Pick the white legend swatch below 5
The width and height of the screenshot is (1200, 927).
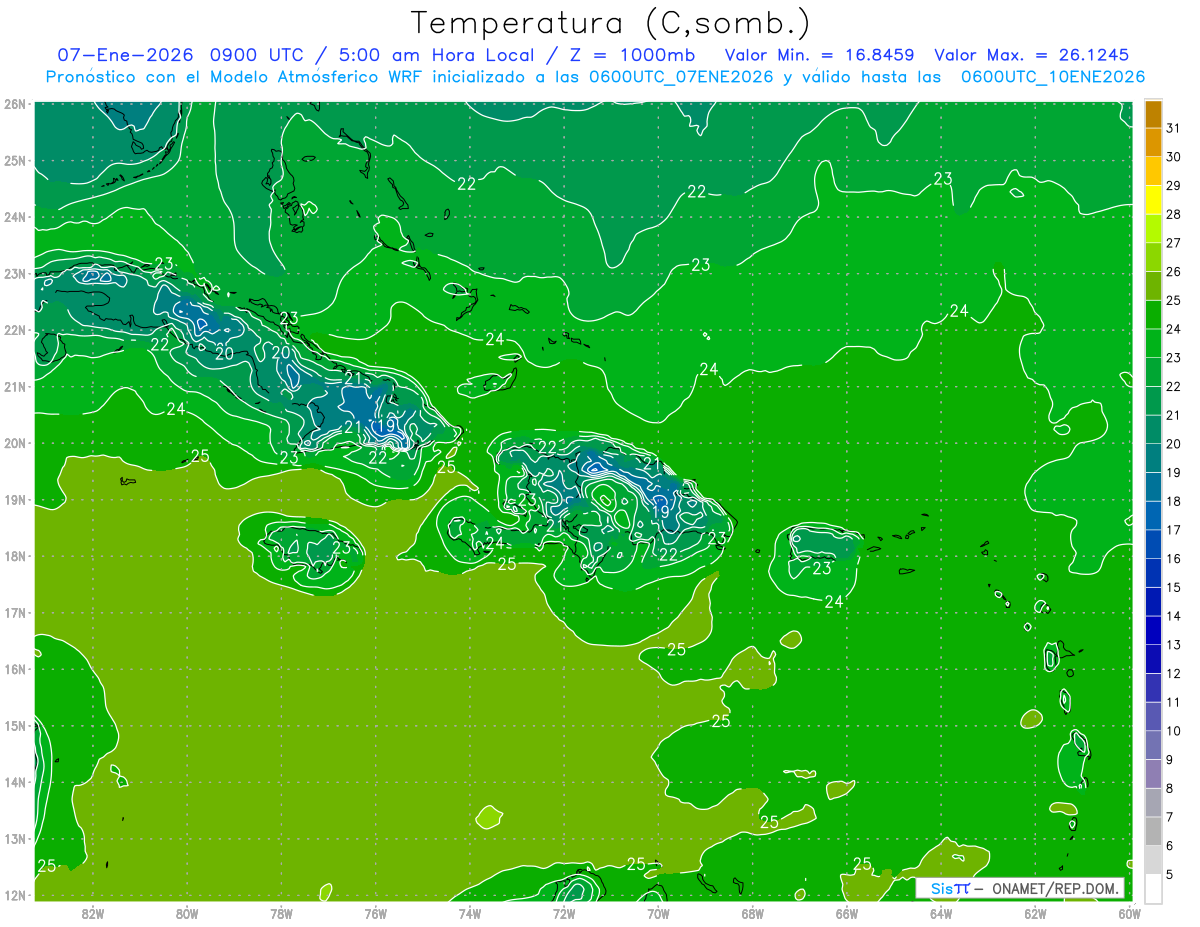pos(1153,888)
